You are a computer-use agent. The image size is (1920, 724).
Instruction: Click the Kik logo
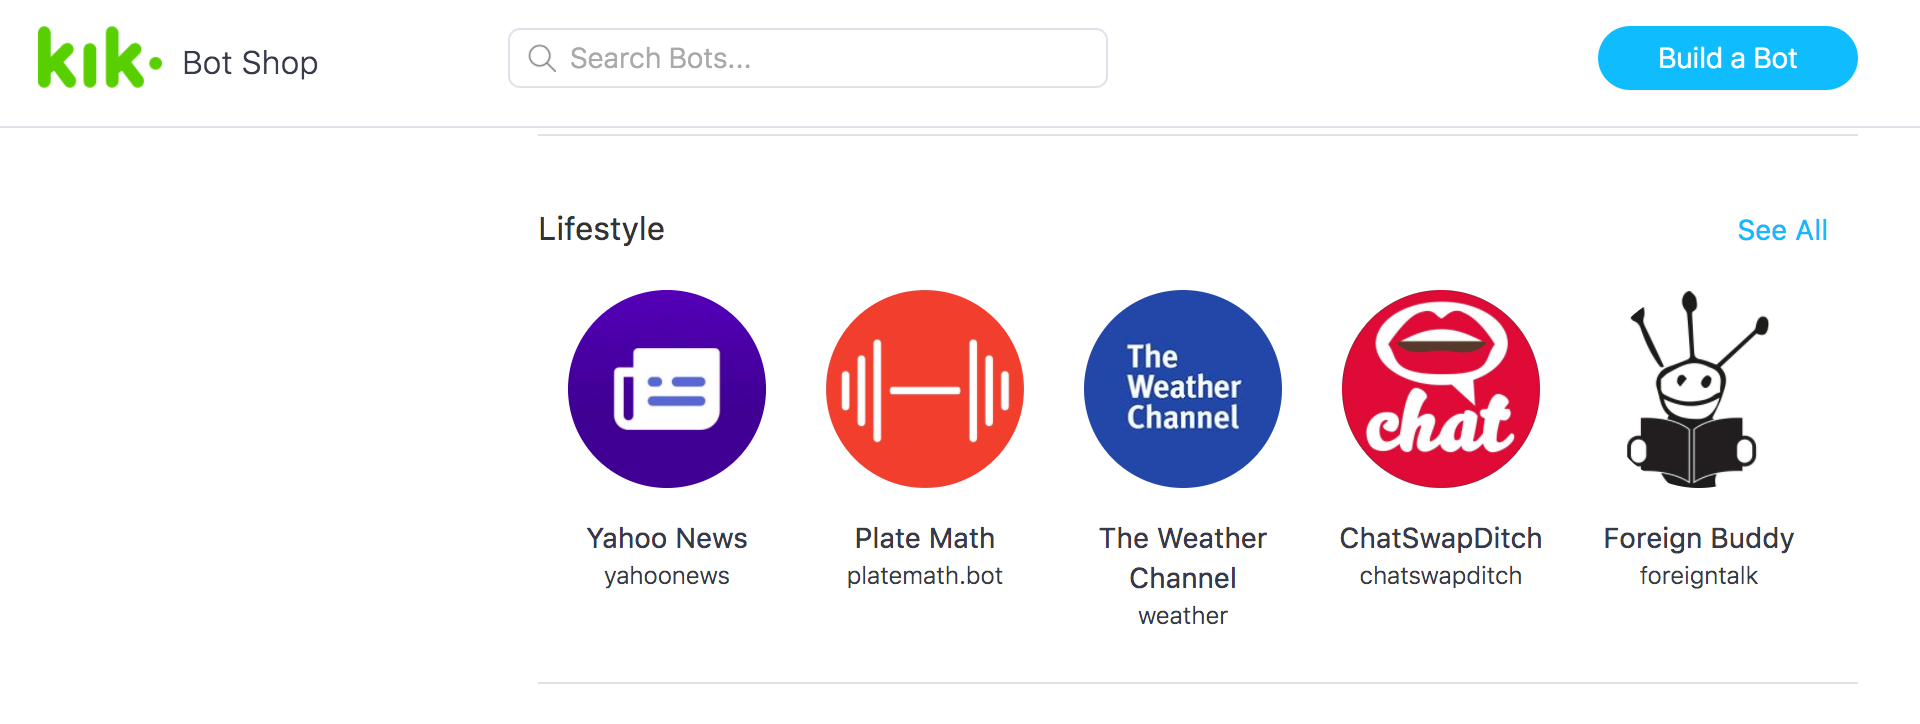[x=99, y=58]
